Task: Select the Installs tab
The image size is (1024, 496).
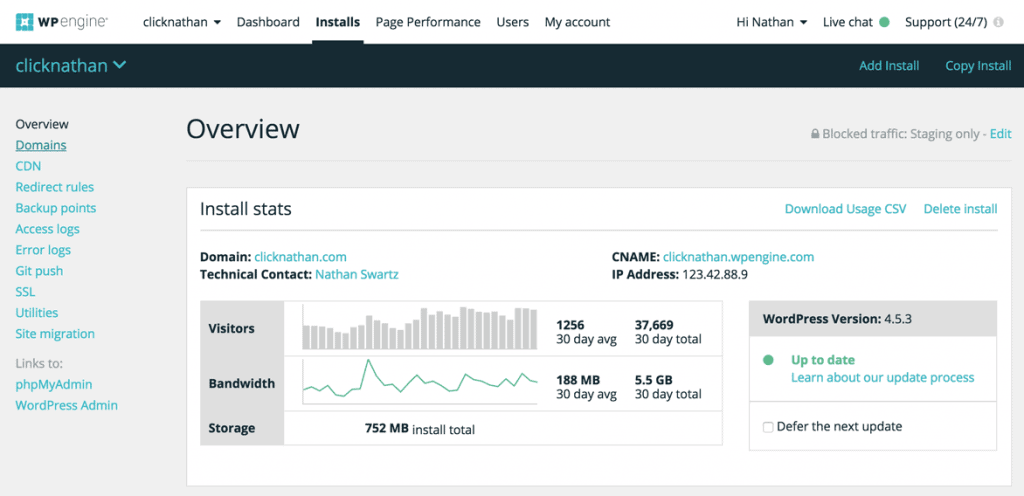Action: [x=338, y=22]
